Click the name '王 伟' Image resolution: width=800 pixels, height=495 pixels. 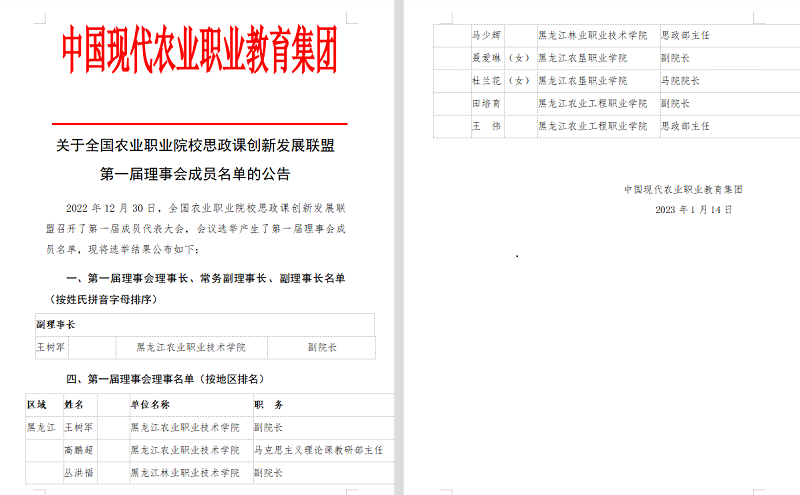point(486,126)
